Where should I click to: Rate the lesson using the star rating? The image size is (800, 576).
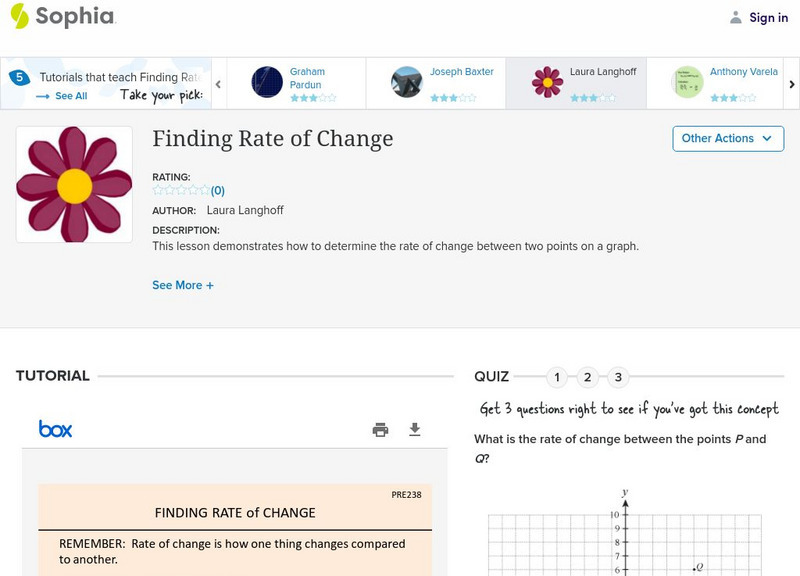(x=181, y=190)
